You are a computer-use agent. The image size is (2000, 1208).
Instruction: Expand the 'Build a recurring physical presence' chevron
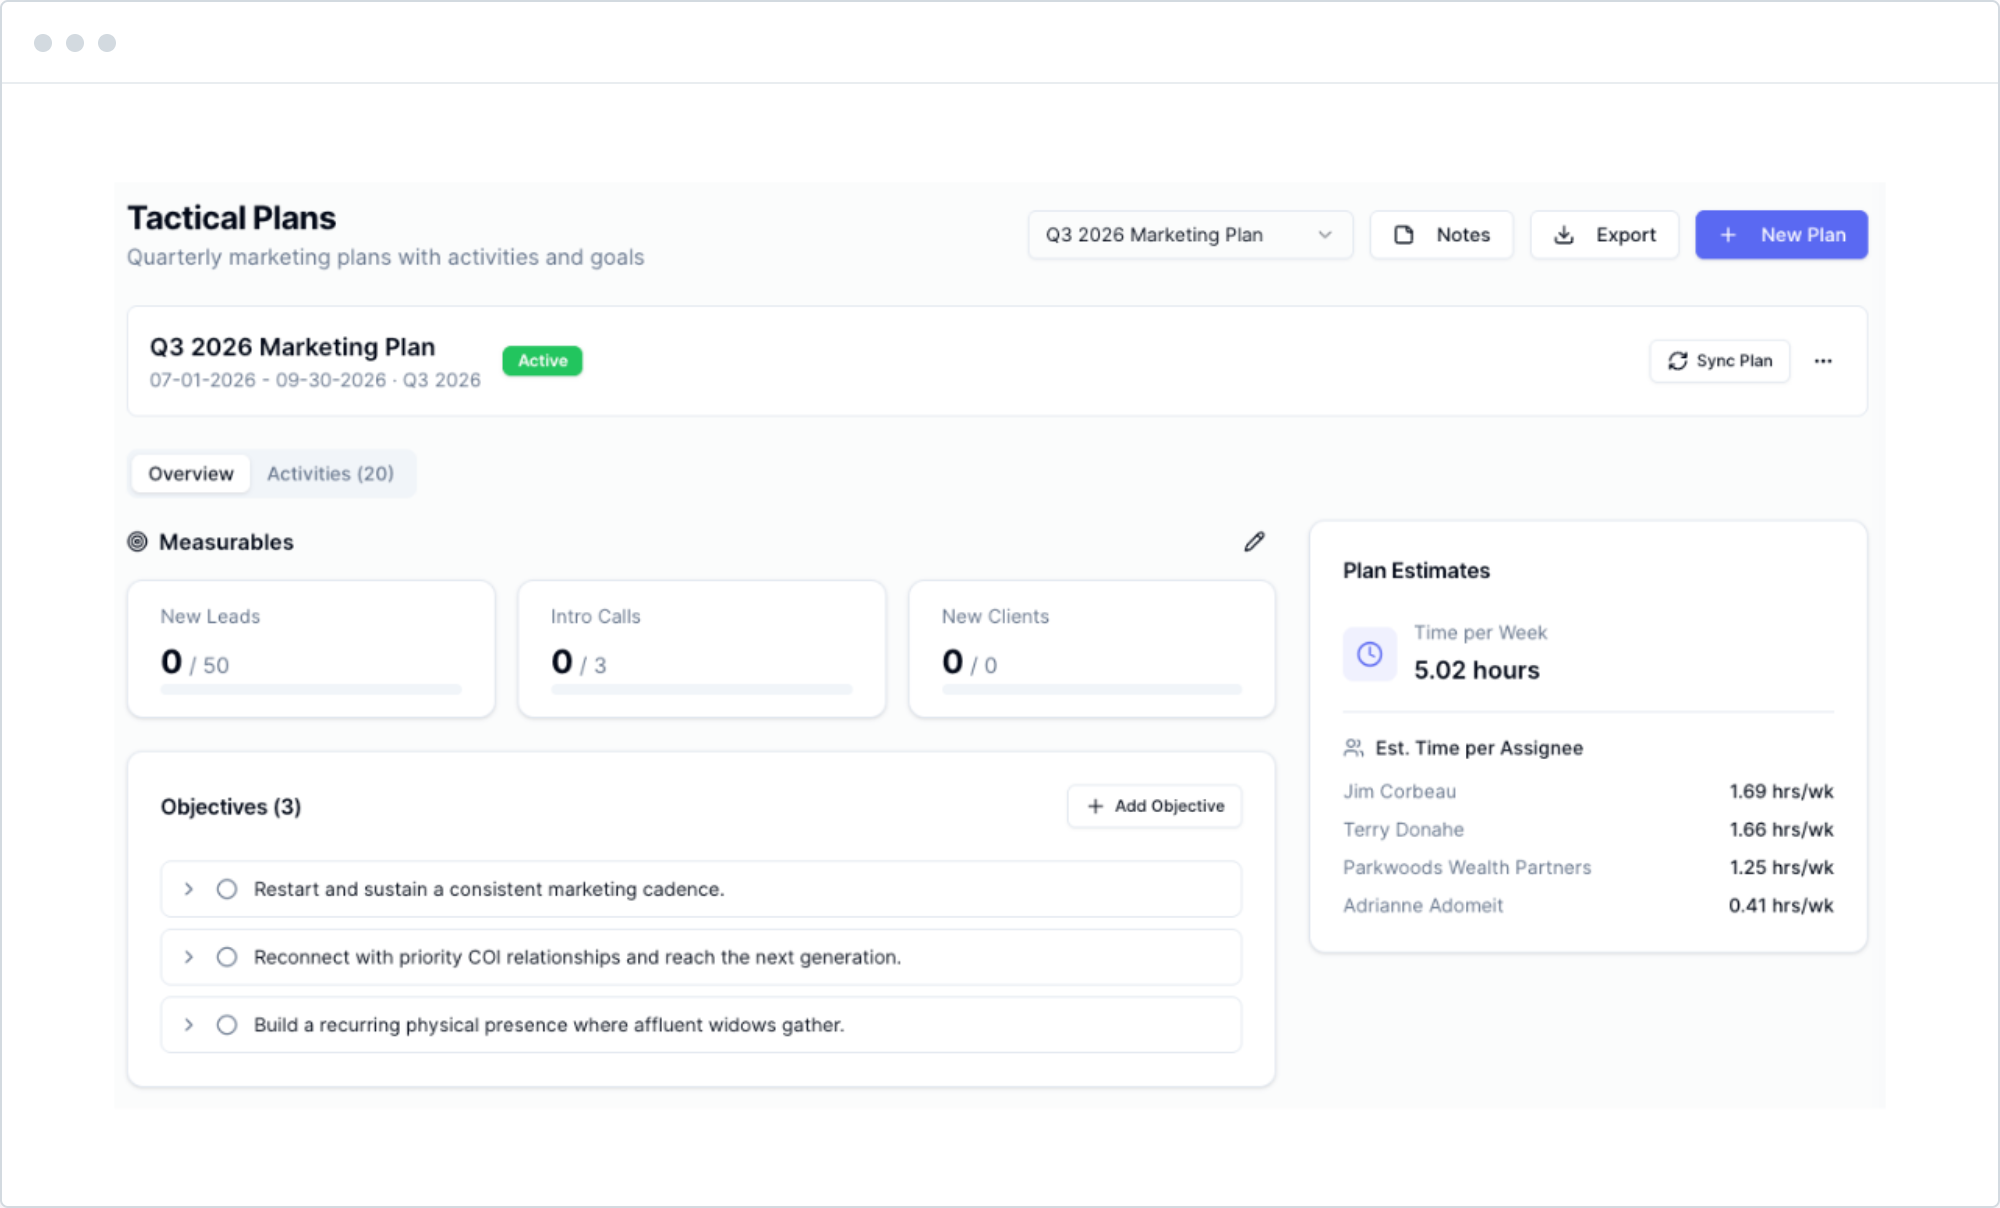point(188,1025)
